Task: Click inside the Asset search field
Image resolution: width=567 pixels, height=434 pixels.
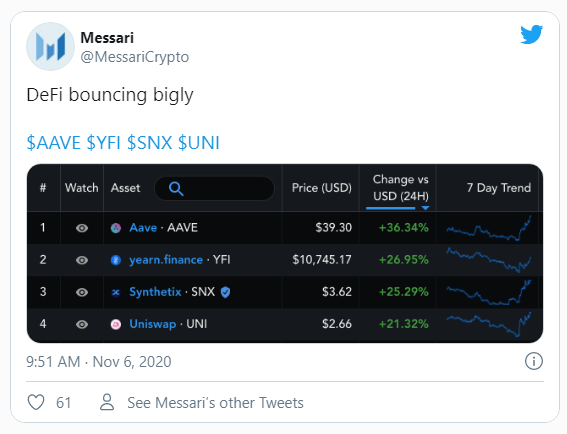Action: point(214,188)
